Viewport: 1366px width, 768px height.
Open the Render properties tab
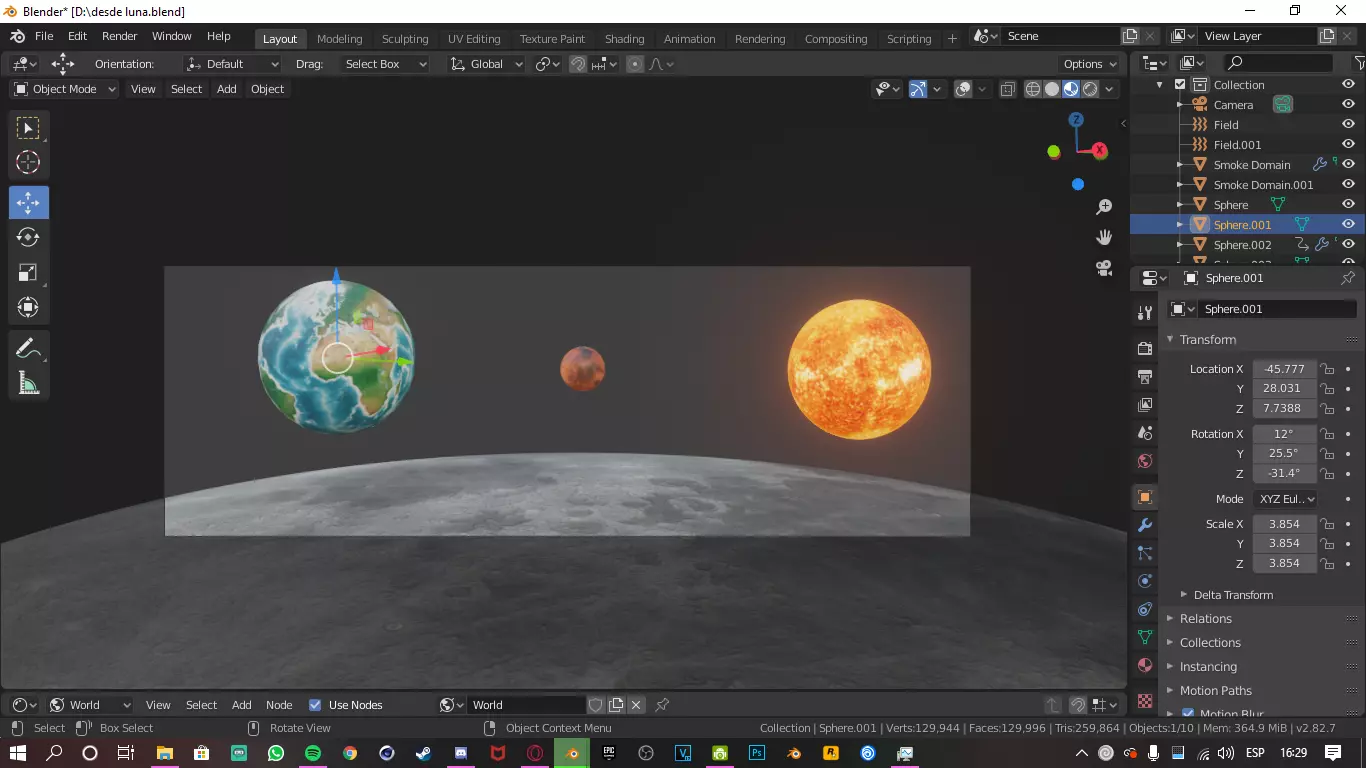coord(1145,349)
